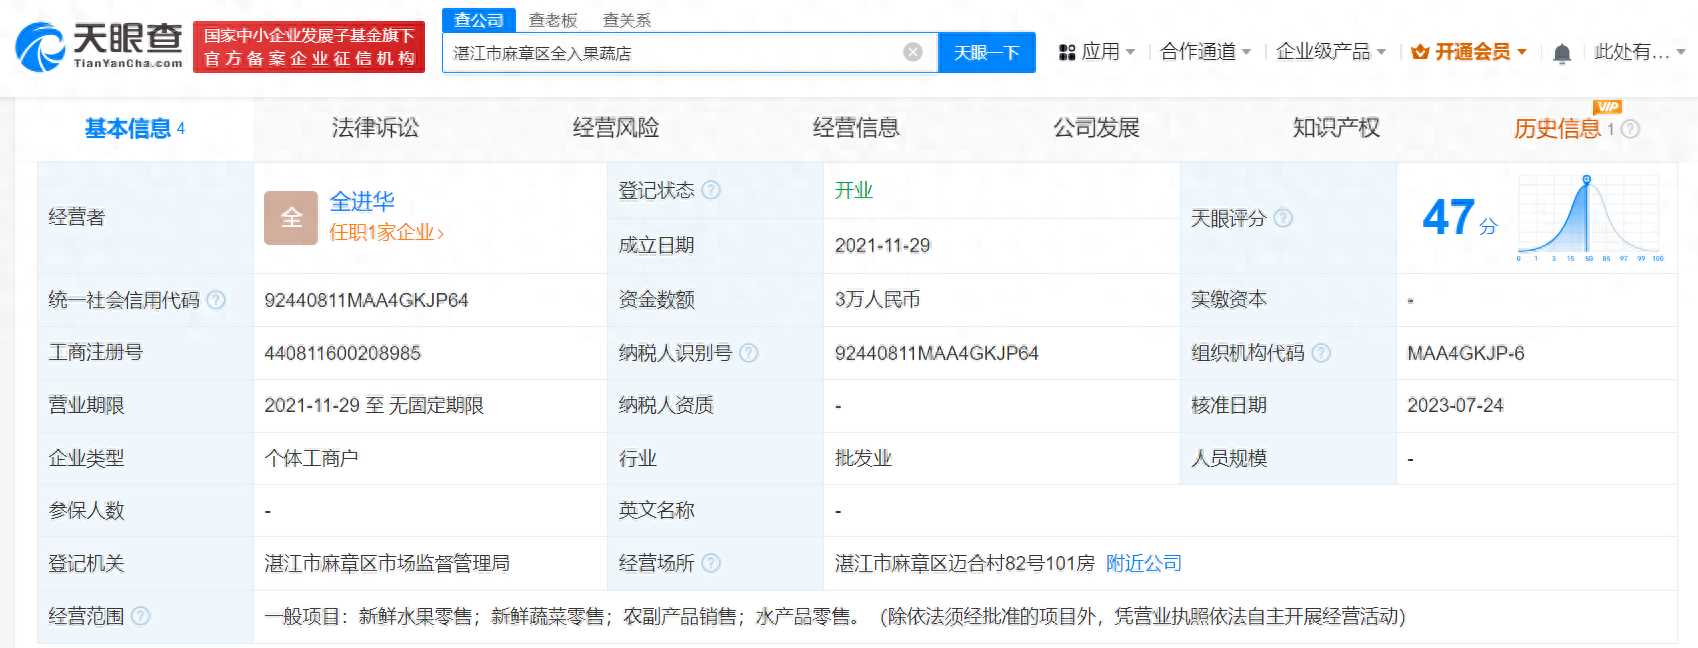
Task: Expand the 应用 dropdown menu
Action: (1097, 52)
